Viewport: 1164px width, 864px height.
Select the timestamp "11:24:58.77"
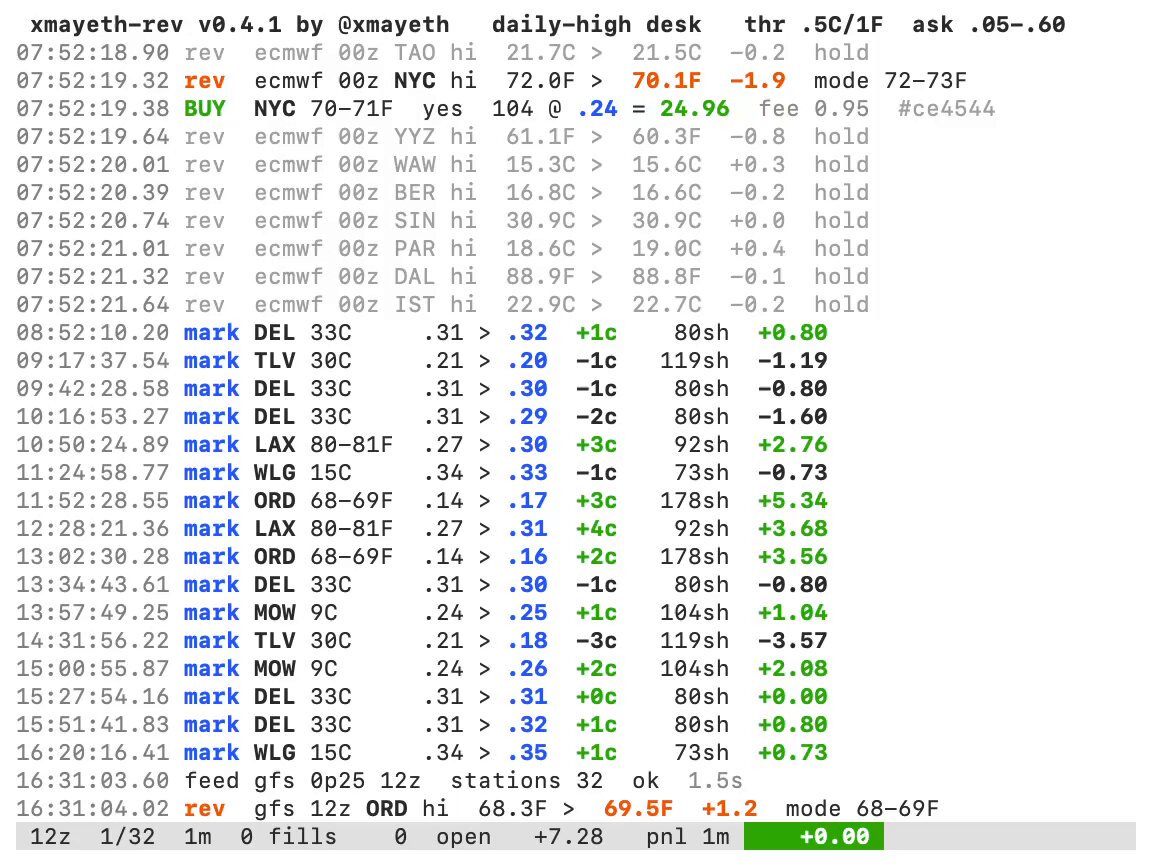tap(93, 473)
